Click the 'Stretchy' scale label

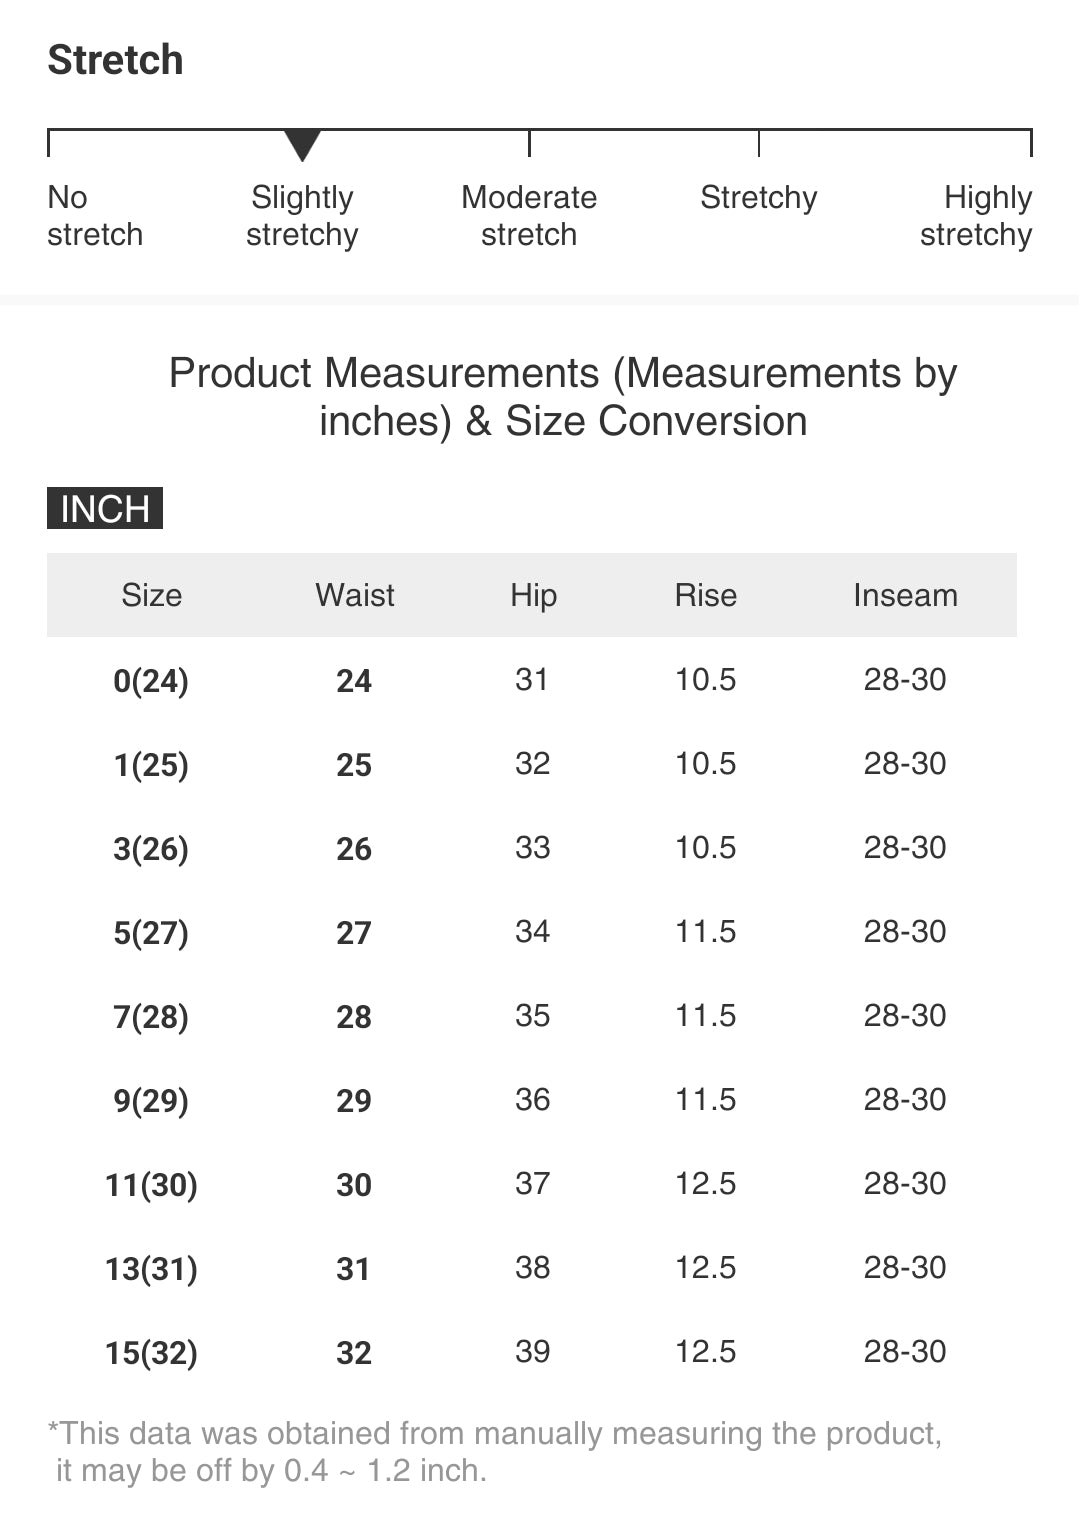point(759,198)
